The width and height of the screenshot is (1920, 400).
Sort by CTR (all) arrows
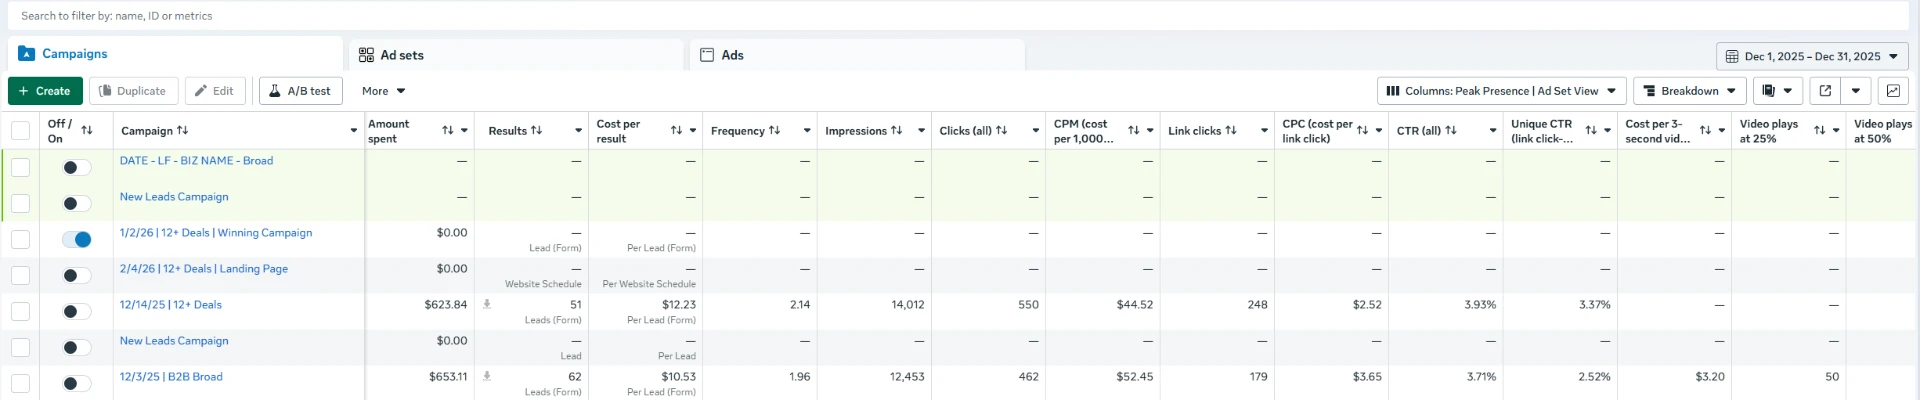coord(1450,130)
